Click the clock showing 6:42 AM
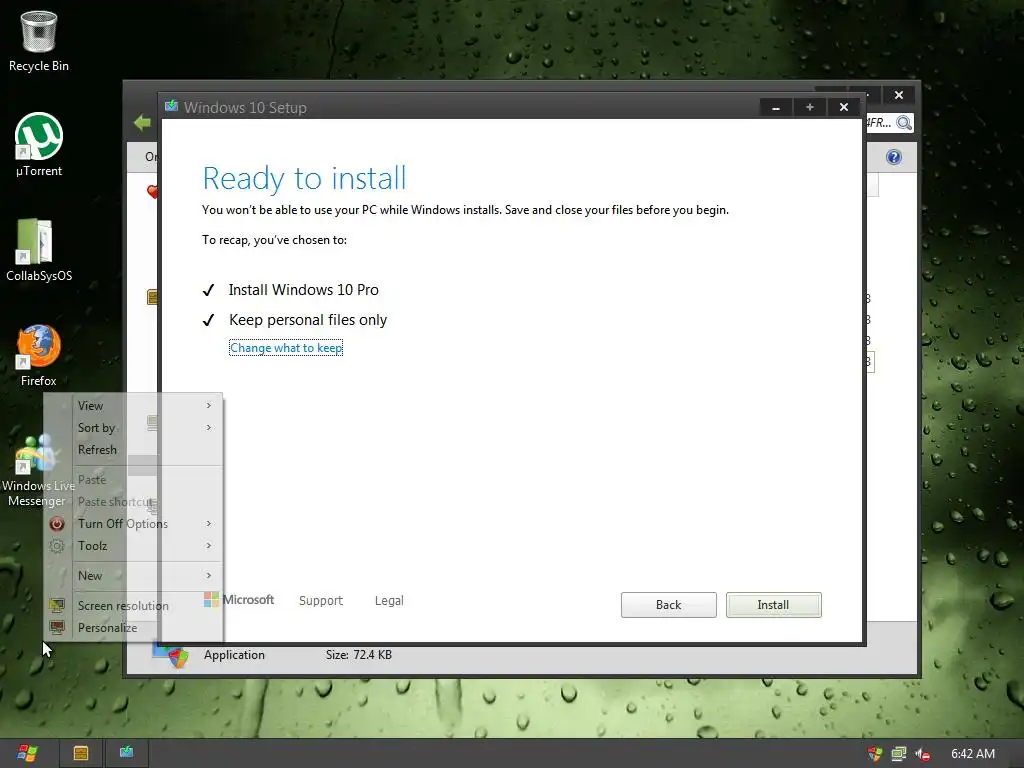1024x768 pixels. 972,754
